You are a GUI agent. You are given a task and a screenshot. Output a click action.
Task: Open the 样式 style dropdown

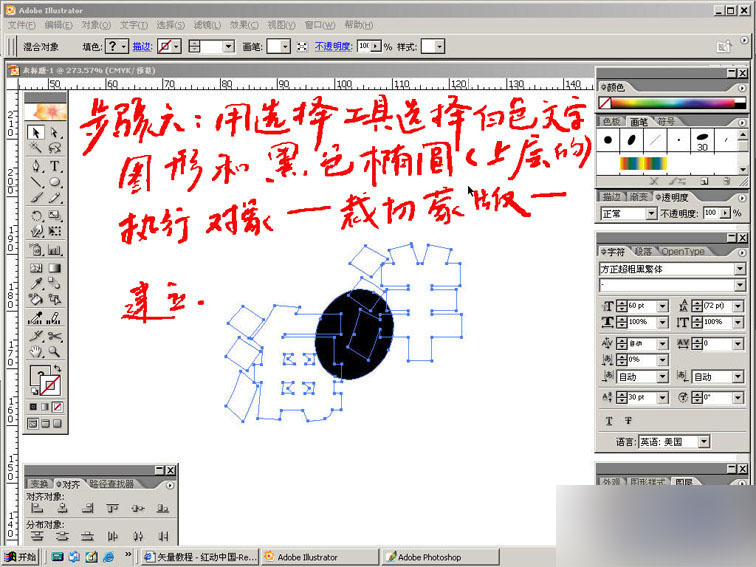[x=439, y=46]
